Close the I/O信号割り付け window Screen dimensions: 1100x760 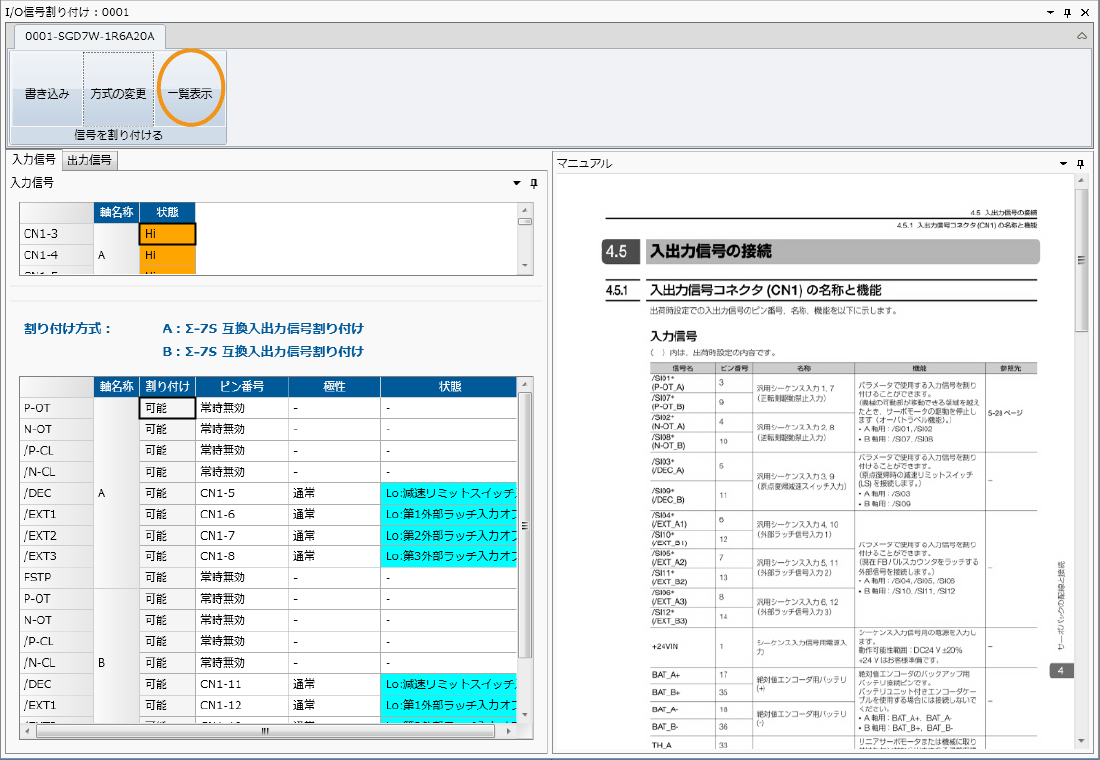[x=1084, y=12]
